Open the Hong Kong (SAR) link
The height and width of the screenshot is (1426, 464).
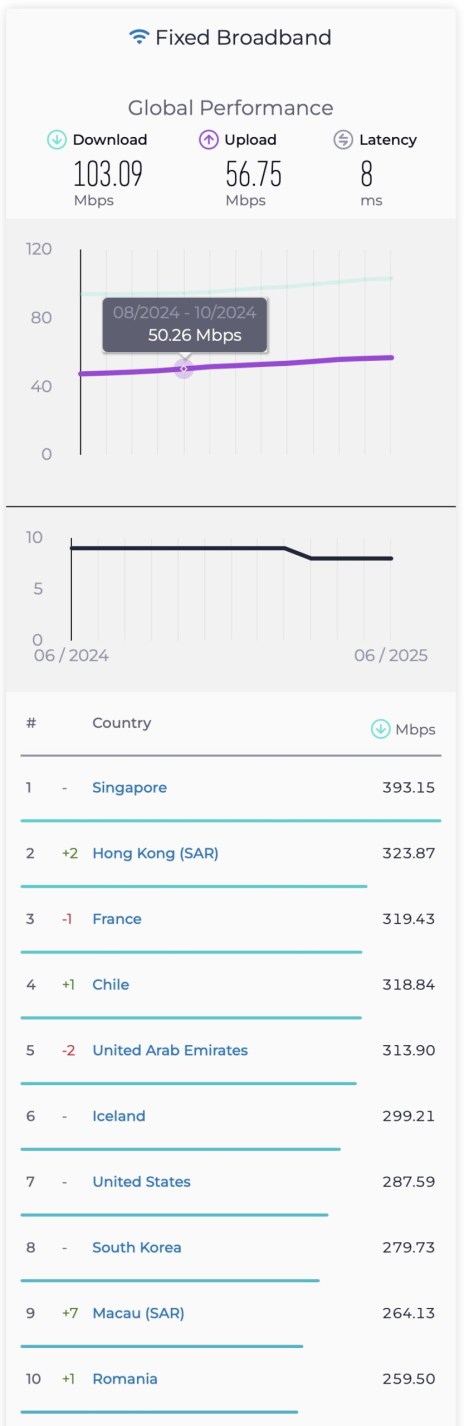click(155, 853)
